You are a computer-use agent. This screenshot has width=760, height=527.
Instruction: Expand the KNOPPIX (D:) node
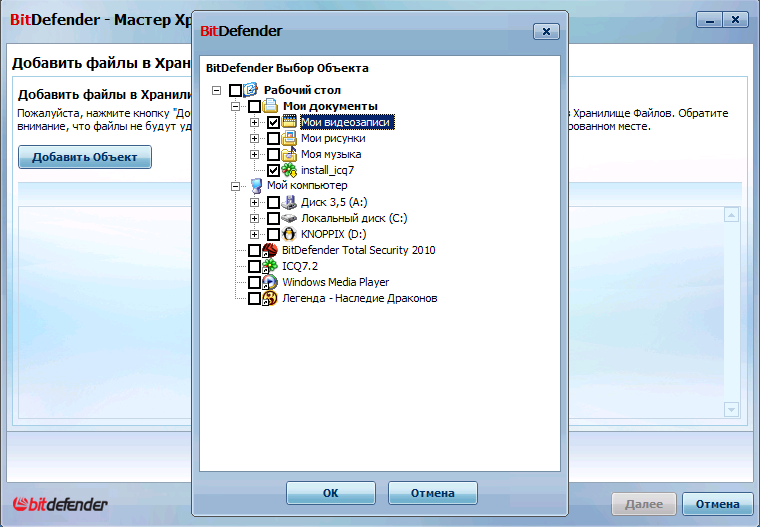coord(254,234)
